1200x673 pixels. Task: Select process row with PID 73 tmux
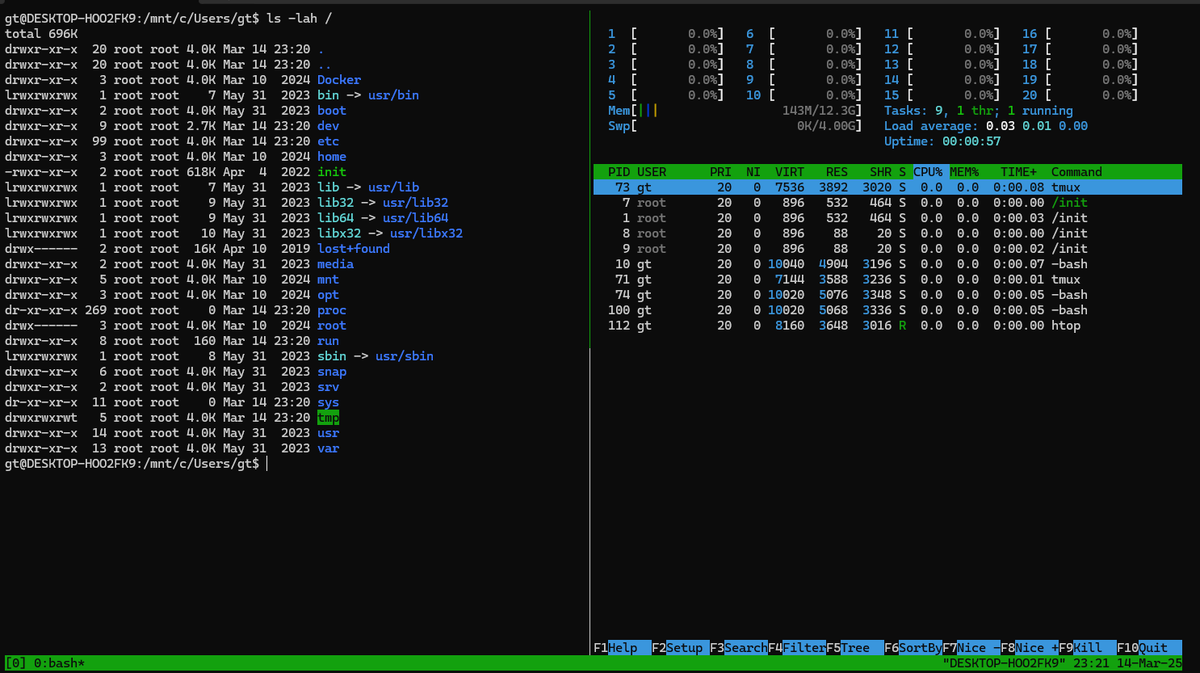(x=887, y=187)
